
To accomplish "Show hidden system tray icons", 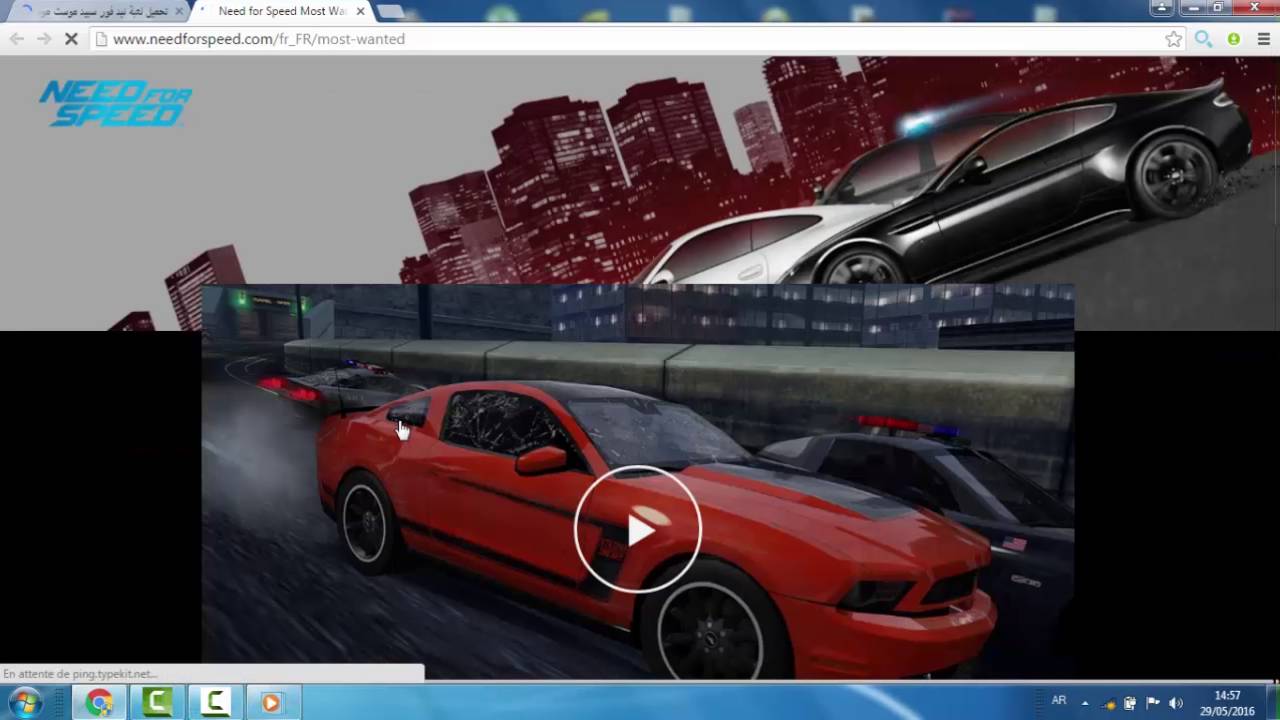I will (1085, 703).
